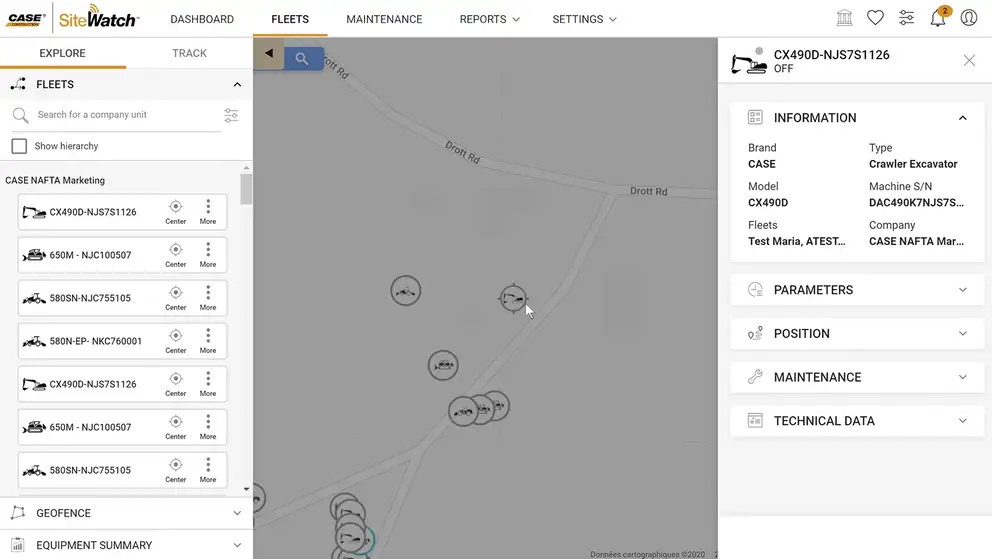Collapse side panel with black arrow

tap(269, 54)
